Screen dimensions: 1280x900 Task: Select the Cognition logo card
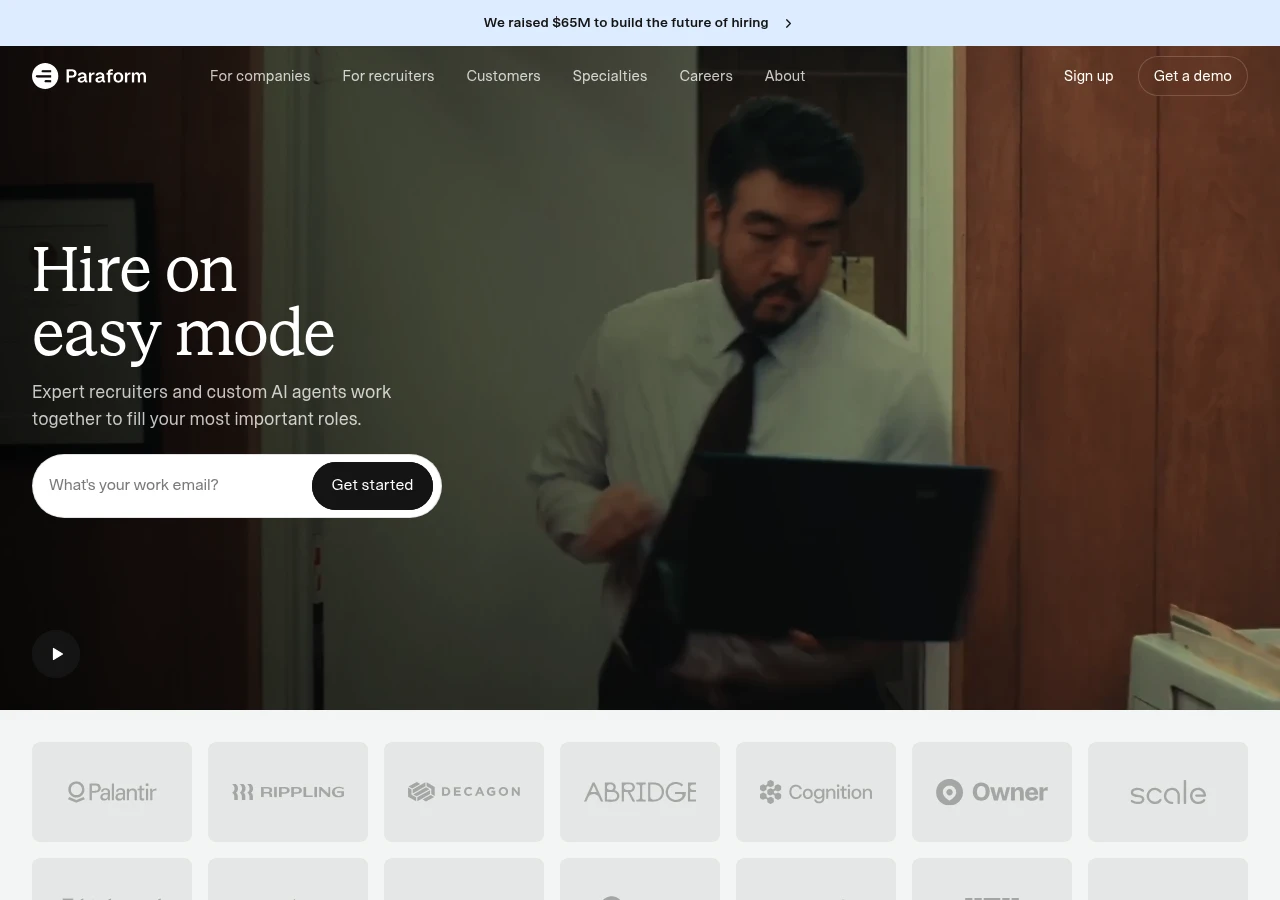pos(816,792)
